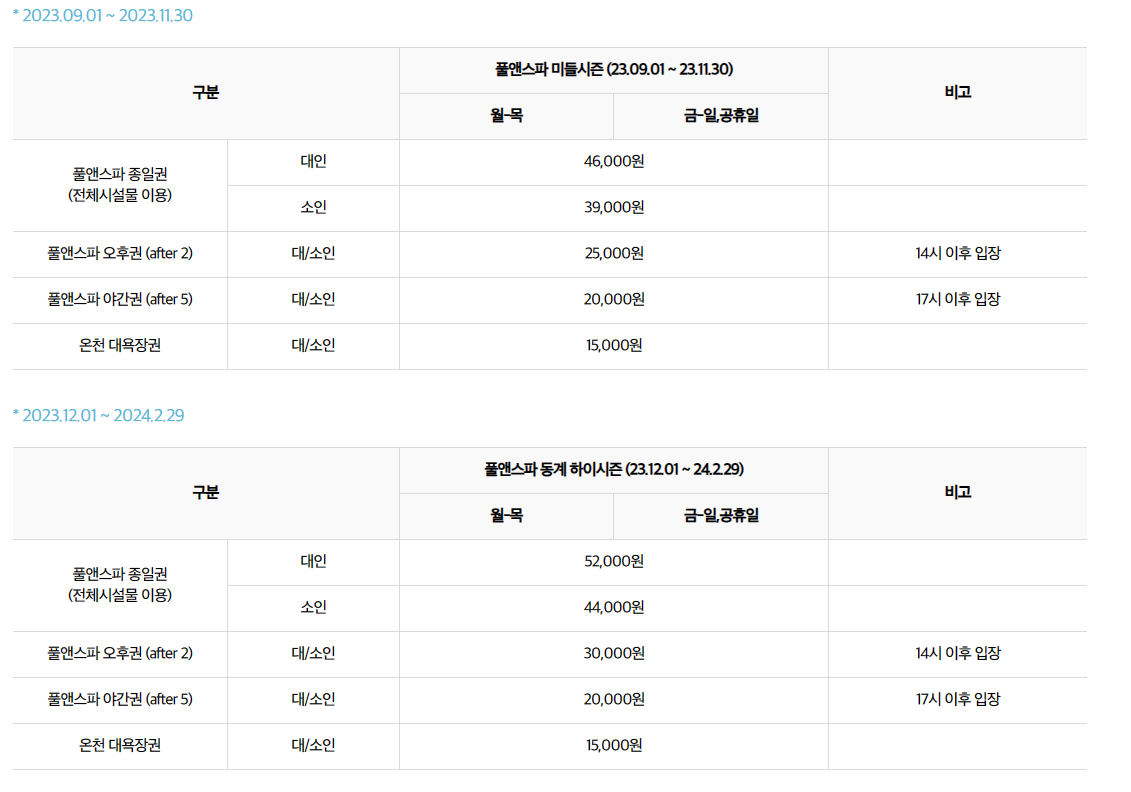Select the 월-목 header of the middle season table

[x=506, y=116]
